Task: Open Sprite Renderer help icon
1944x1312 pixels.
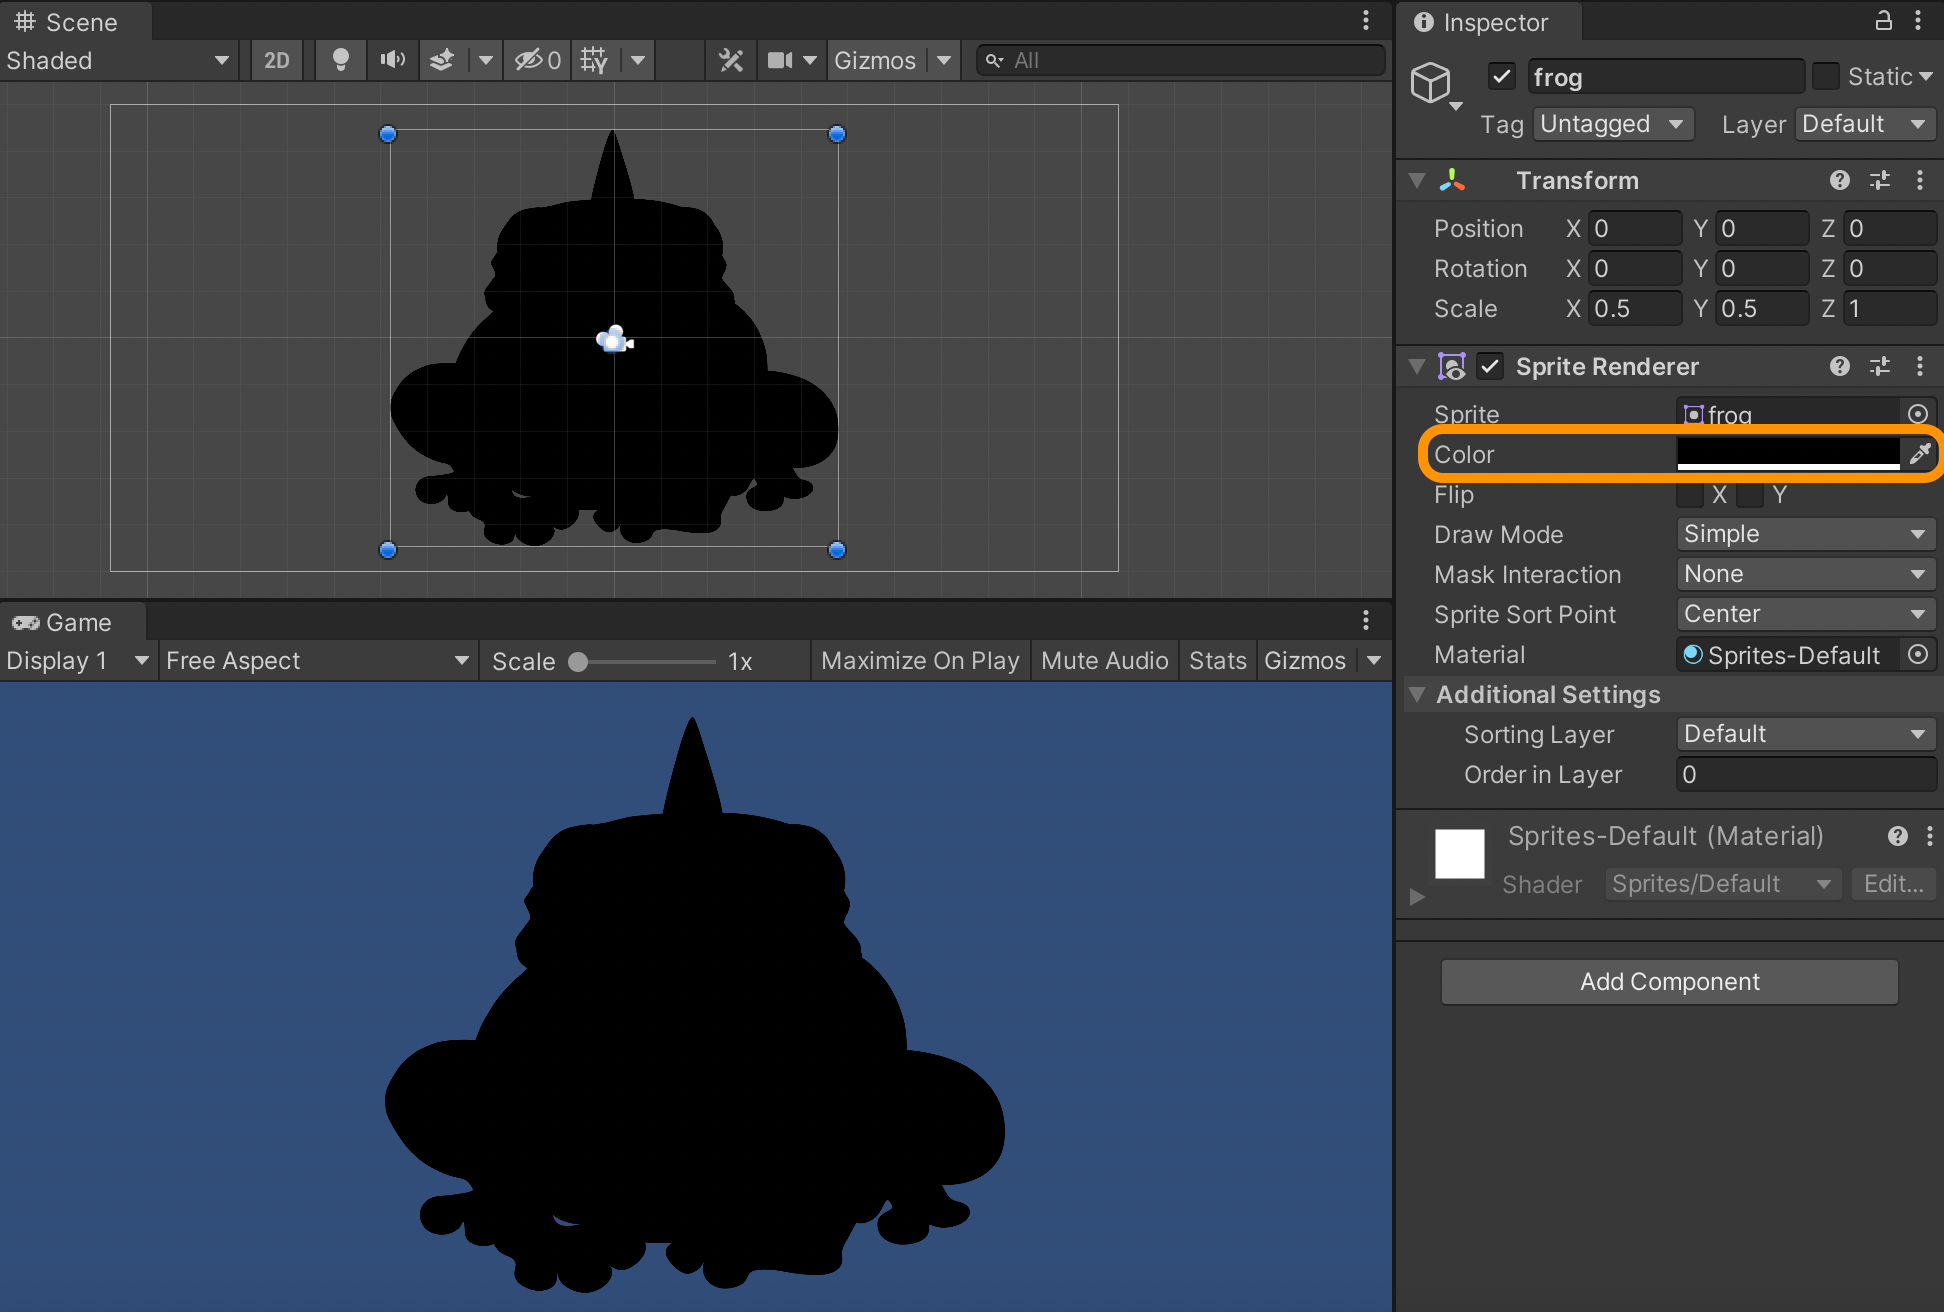Action: point(1839,366)
